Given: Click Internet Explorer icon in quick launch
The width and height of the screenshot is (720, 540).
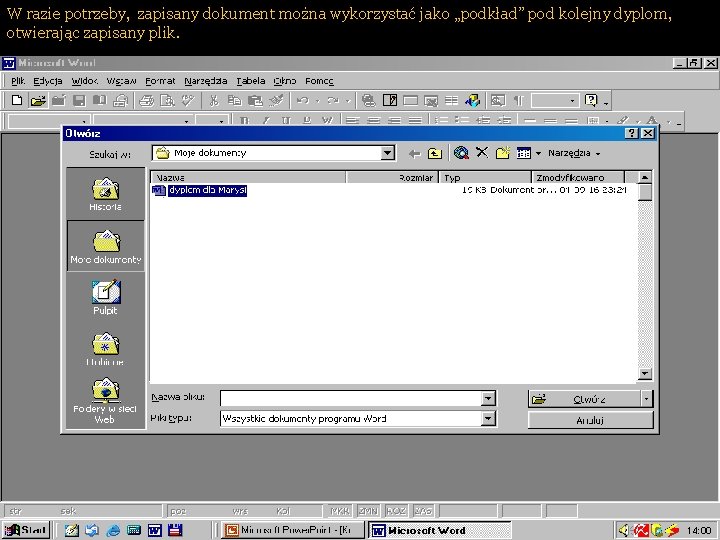Looking at the screenshot, I should (112, 530).
